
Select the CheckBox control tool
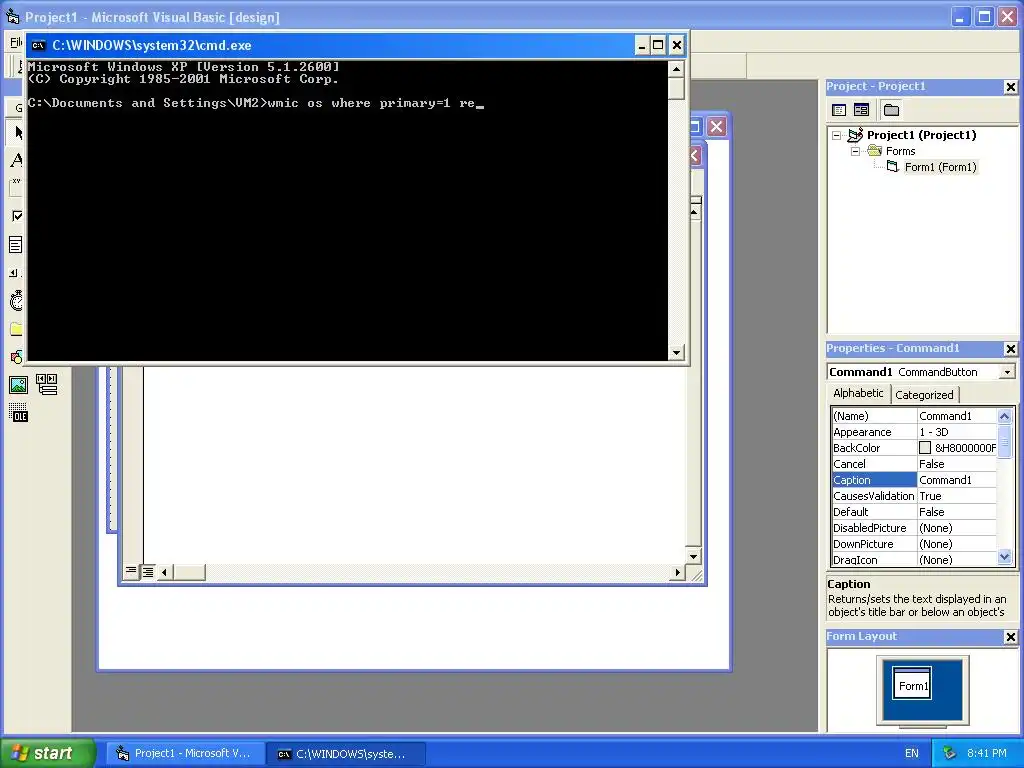(x=16, y=216)
